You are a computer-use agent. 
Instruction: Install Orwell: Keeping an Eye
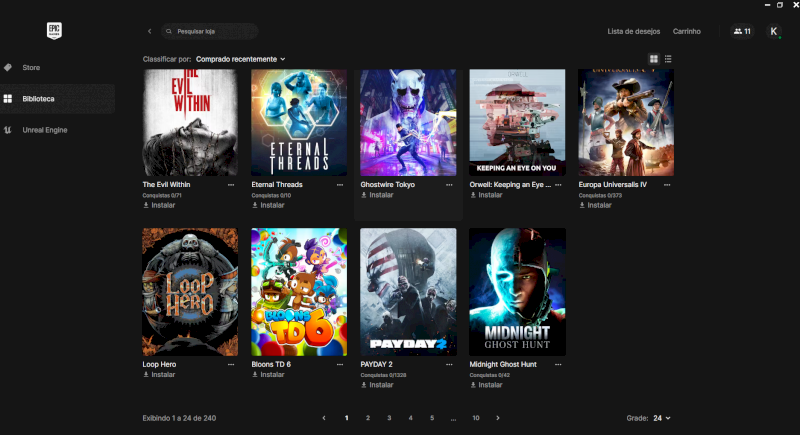click(x=486, y=195)
